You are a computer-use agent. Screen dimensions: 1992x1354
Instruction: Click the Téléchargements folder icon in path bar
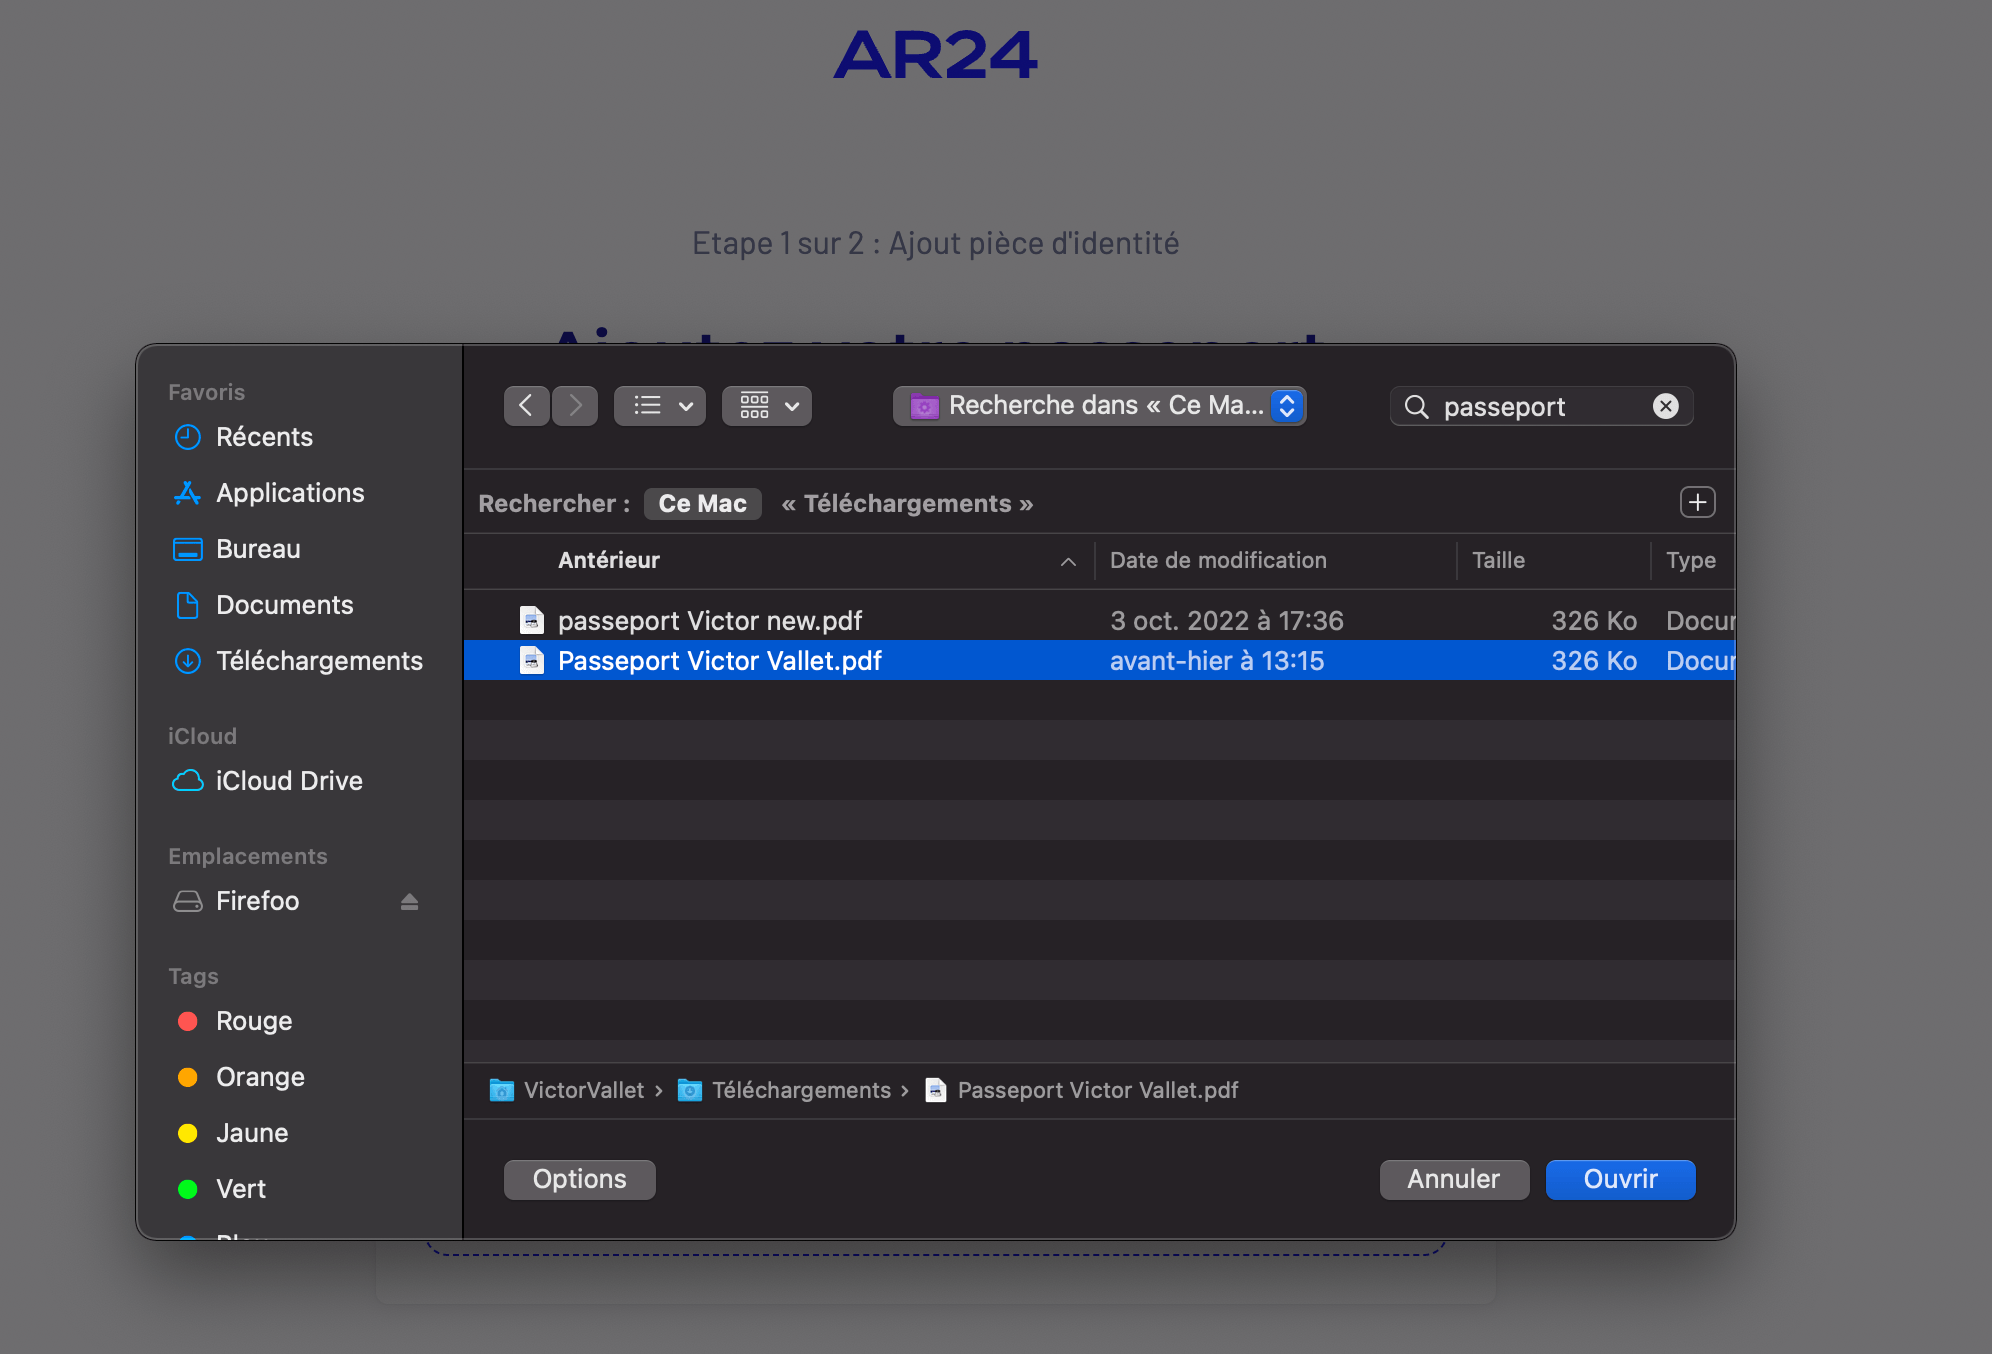tap(690, 1090)
